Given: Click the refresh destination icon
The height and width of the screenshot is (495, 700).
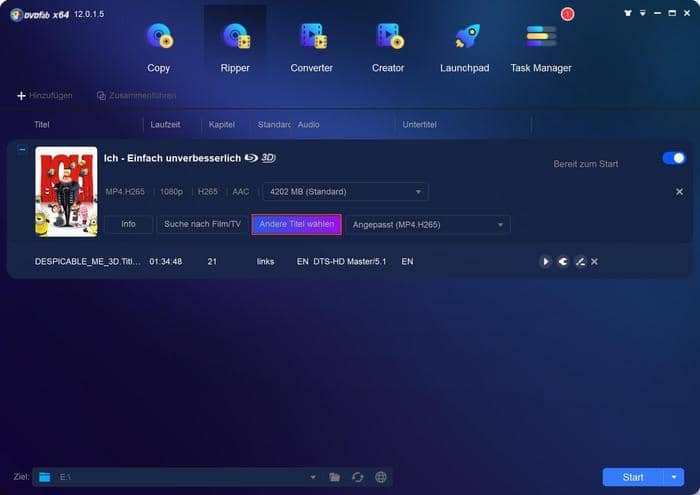Looking at the screenshot, I should tap(358, 477).
